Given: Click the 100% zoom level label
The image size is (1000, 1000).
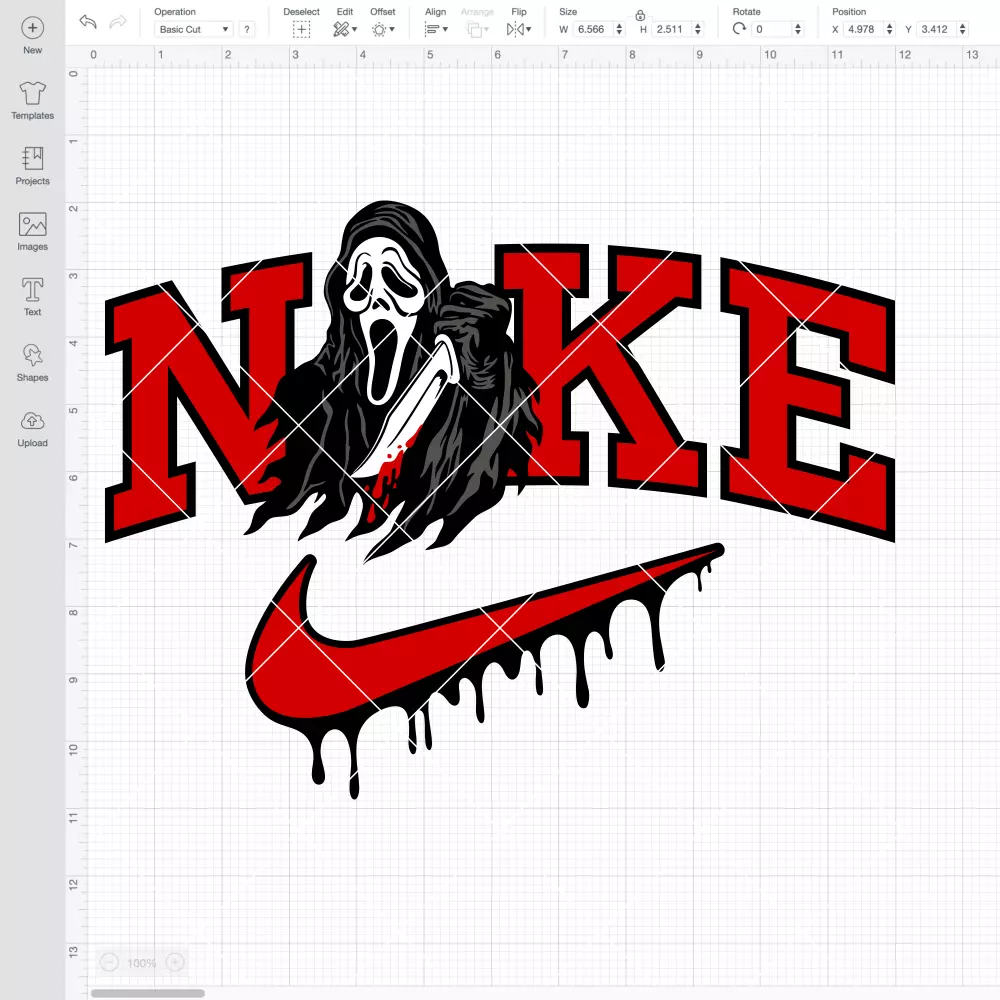Looking at the screenshot, I should (x=142, y=963).
